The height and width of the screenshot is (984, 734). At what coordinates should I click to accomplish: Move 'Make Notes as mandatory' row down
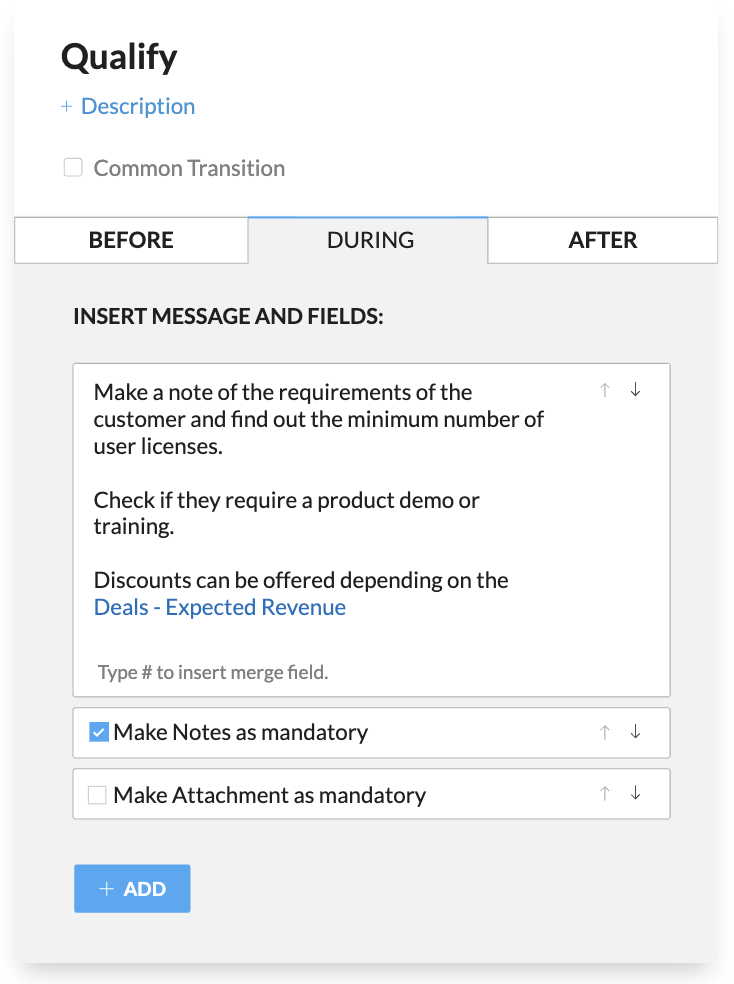(635, 732)
